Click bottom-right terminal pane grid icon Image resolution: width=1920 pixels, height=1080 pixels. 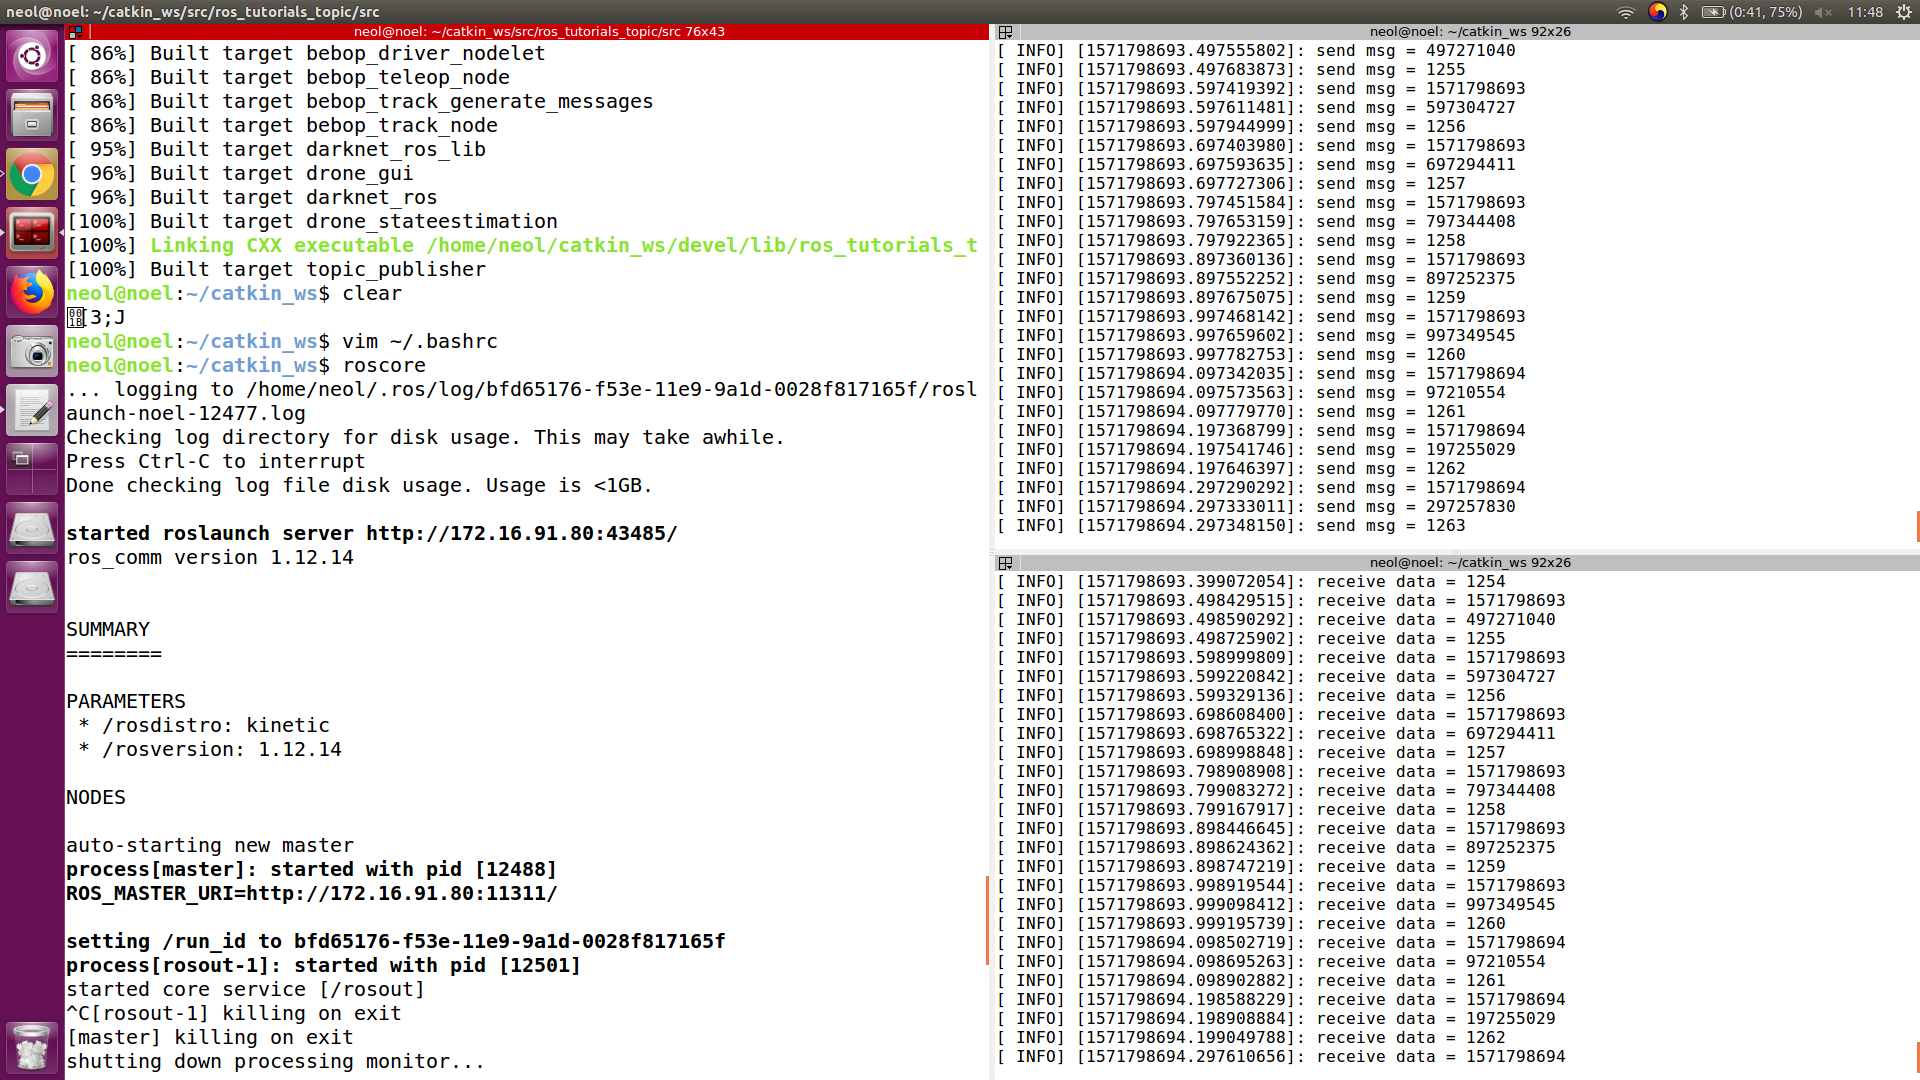pyautogui.click(x=1006, y=563)
